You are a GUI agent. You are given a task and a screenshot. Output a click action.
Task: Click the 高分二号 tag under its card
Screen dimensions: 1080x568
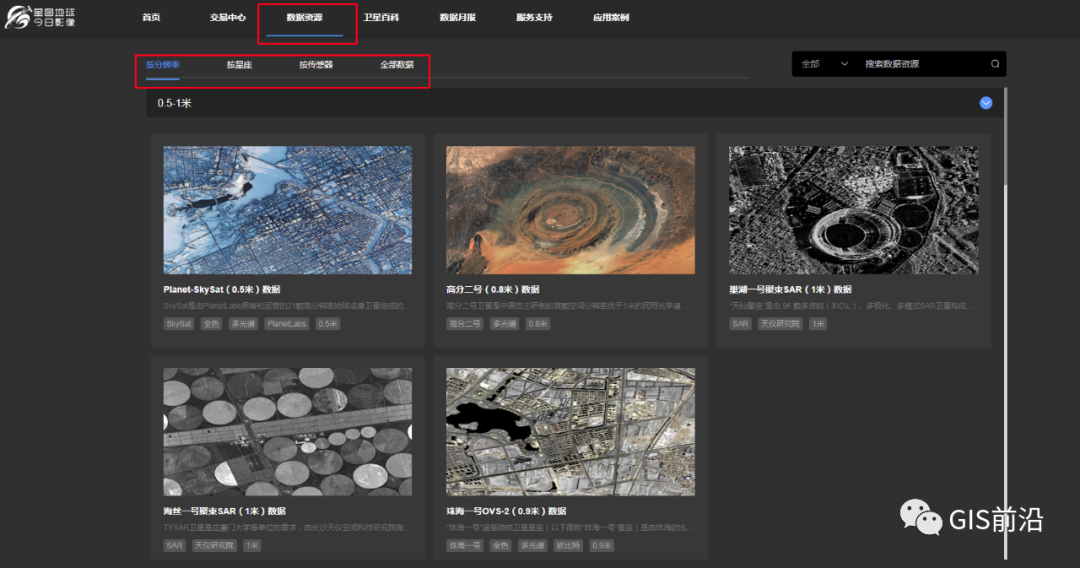tap(465, 324)
